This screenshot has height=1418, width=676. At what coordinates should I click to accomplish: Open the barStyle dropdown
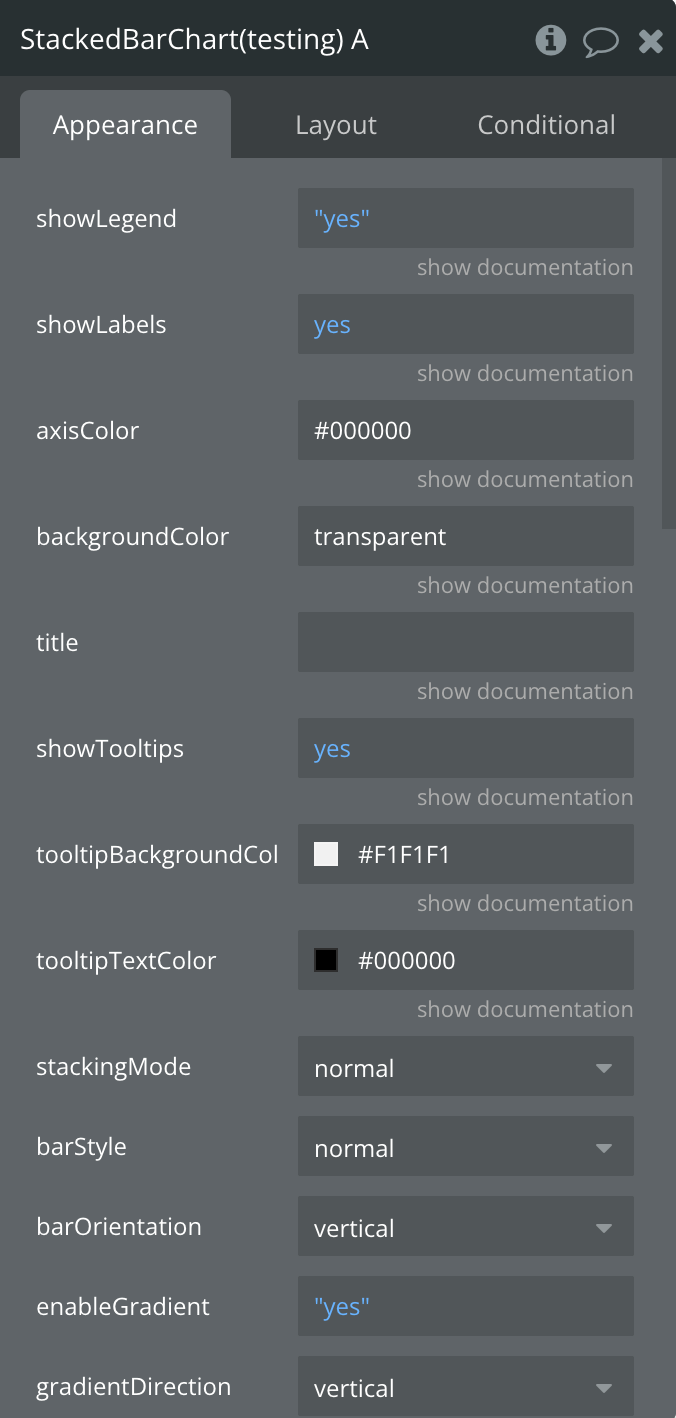pyautogui.click(x=465, y=1147)
